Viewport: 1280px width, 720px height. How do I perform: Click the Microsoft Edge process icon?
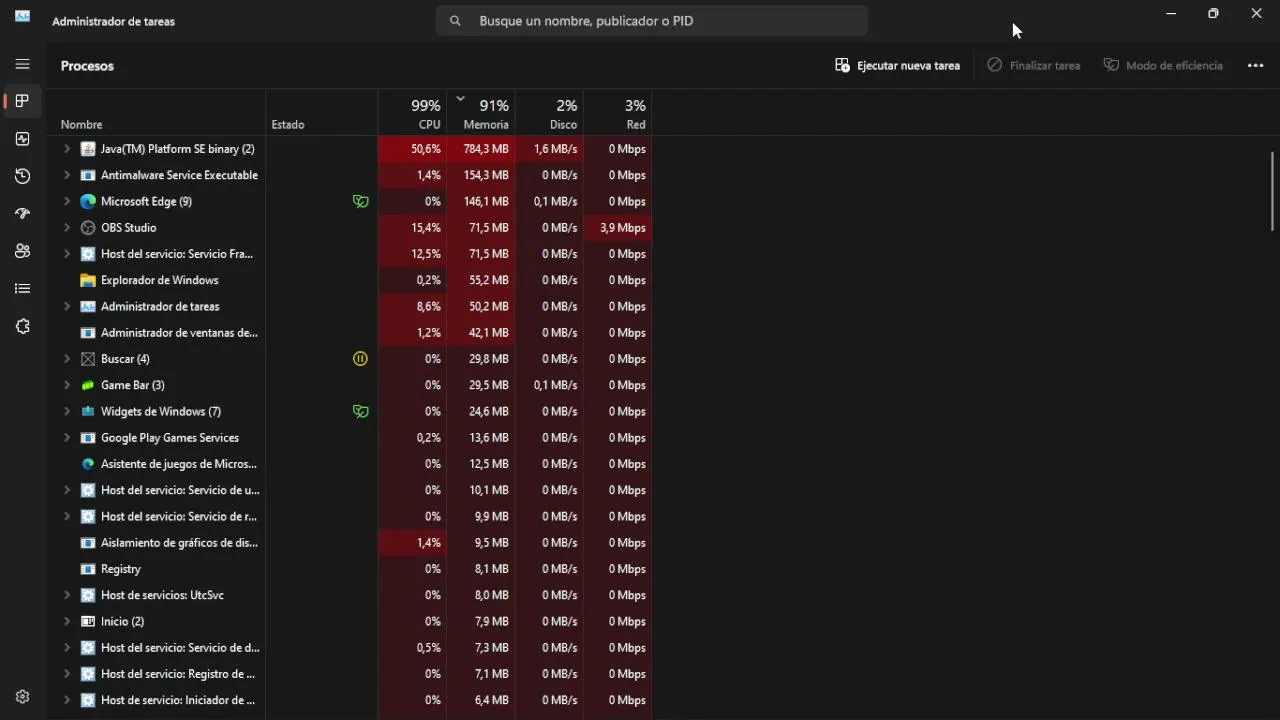point(88,201)
